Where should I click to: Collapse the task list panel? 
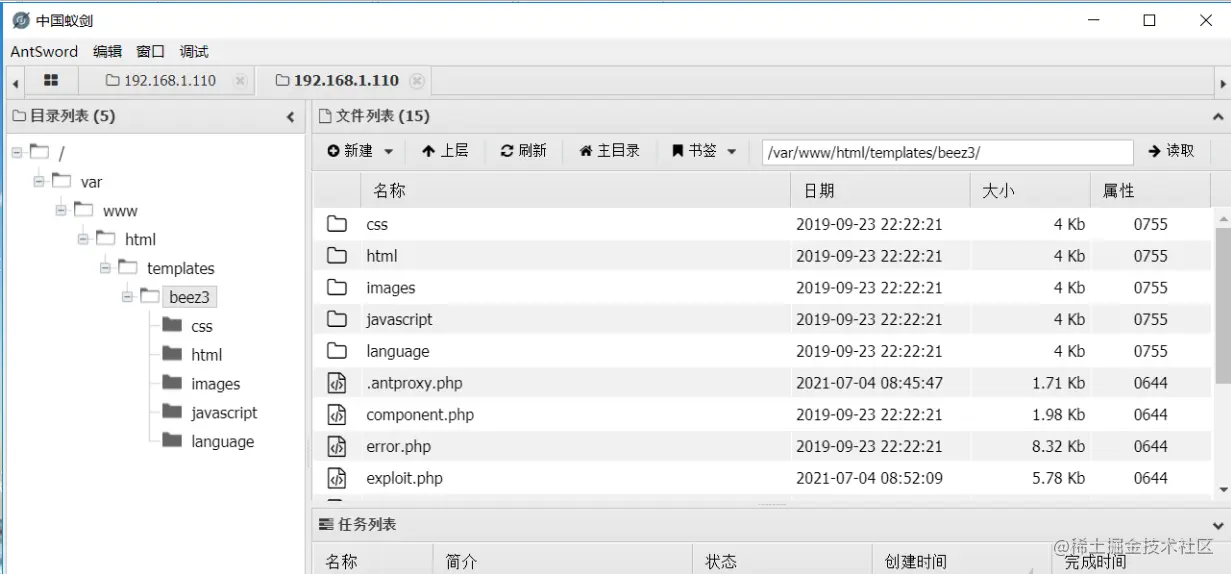click(1218, 525)
